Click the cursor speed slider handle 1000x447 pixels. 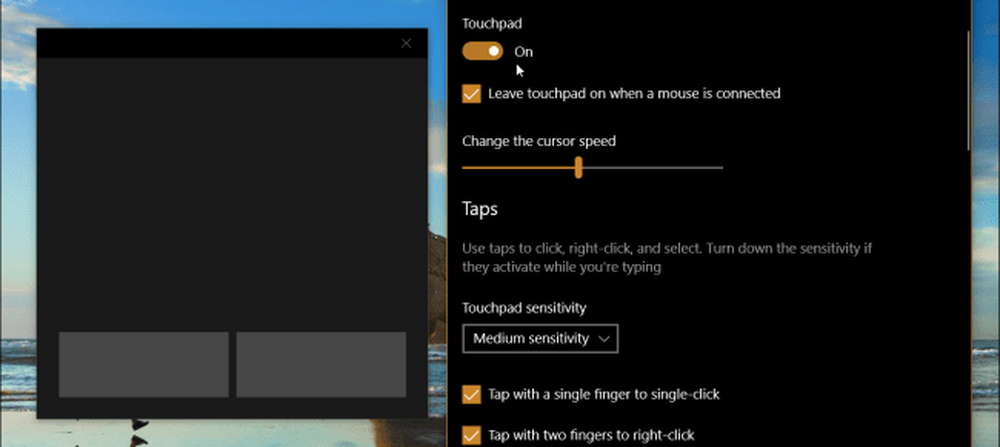click(578, 168)
